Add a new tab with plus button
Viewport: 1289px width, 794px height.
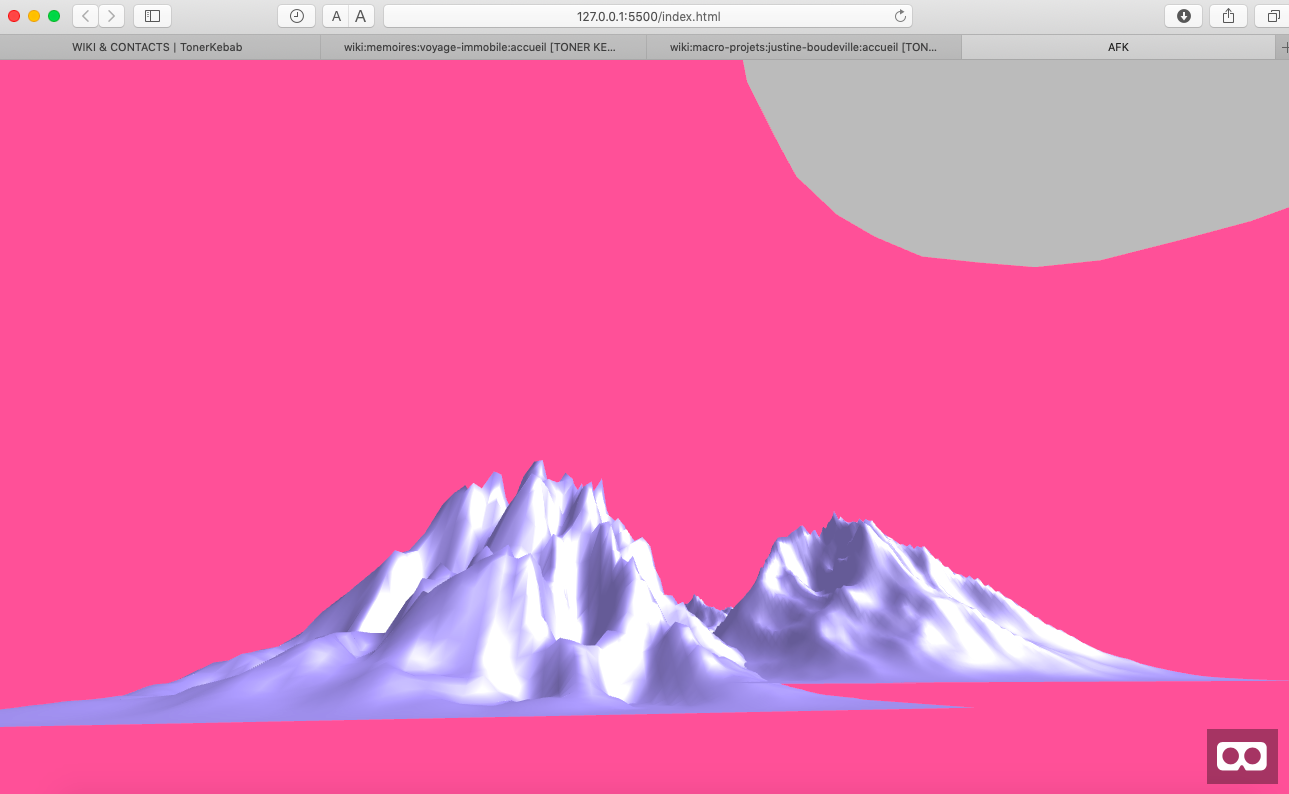pyautogui.click(x=1283, y=47)
